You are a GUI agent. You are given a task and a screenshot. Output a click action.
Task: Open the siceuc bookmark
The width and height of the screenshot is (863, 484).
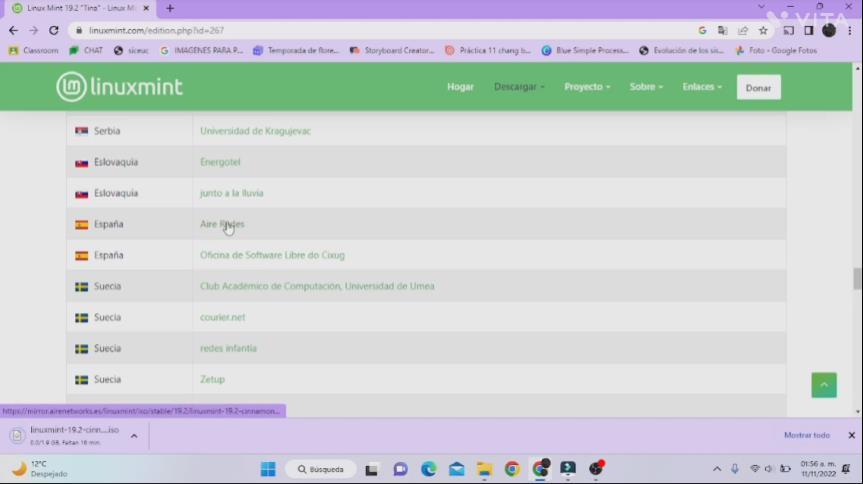point(131,51)
